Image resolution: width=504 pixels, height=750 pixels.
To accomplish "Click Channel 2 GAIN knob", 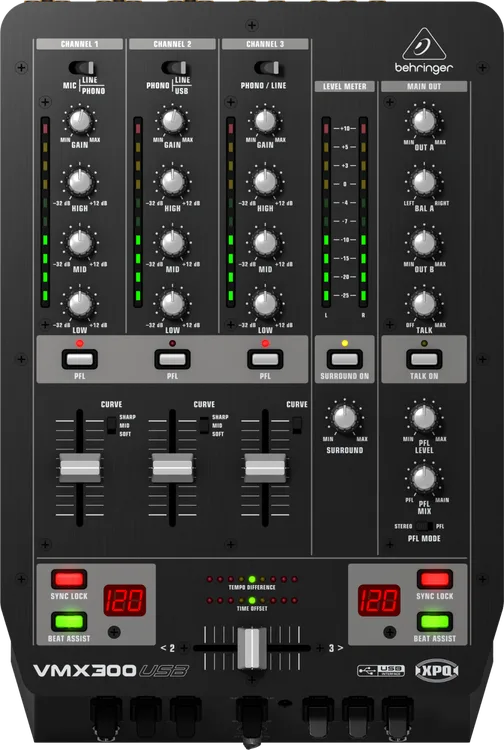I will click(173, 121).
